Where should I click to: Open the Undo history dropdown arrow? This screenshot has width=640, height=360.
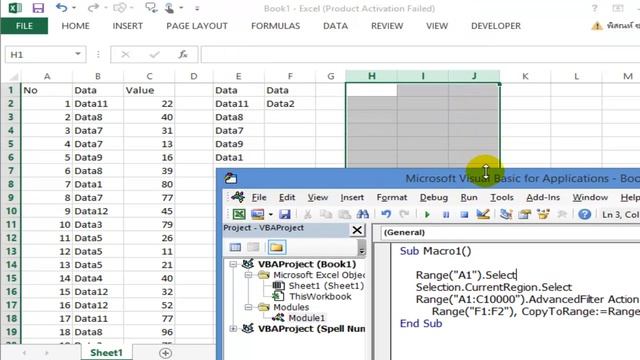[74, 8]
